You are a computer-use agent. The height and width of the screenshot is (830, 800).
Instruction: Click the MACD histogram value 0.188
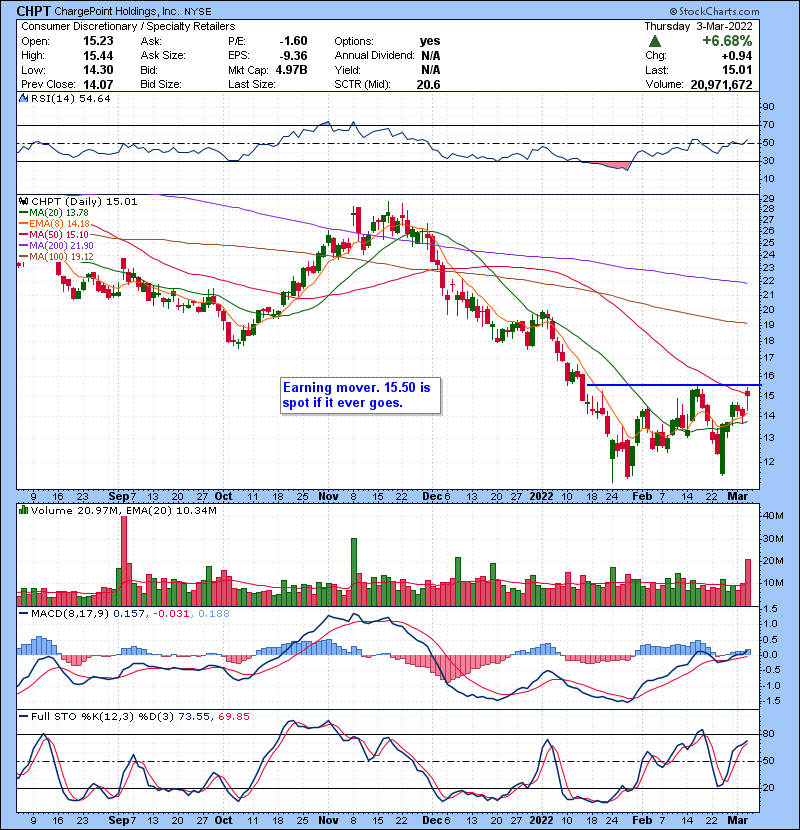coord(214,614)
